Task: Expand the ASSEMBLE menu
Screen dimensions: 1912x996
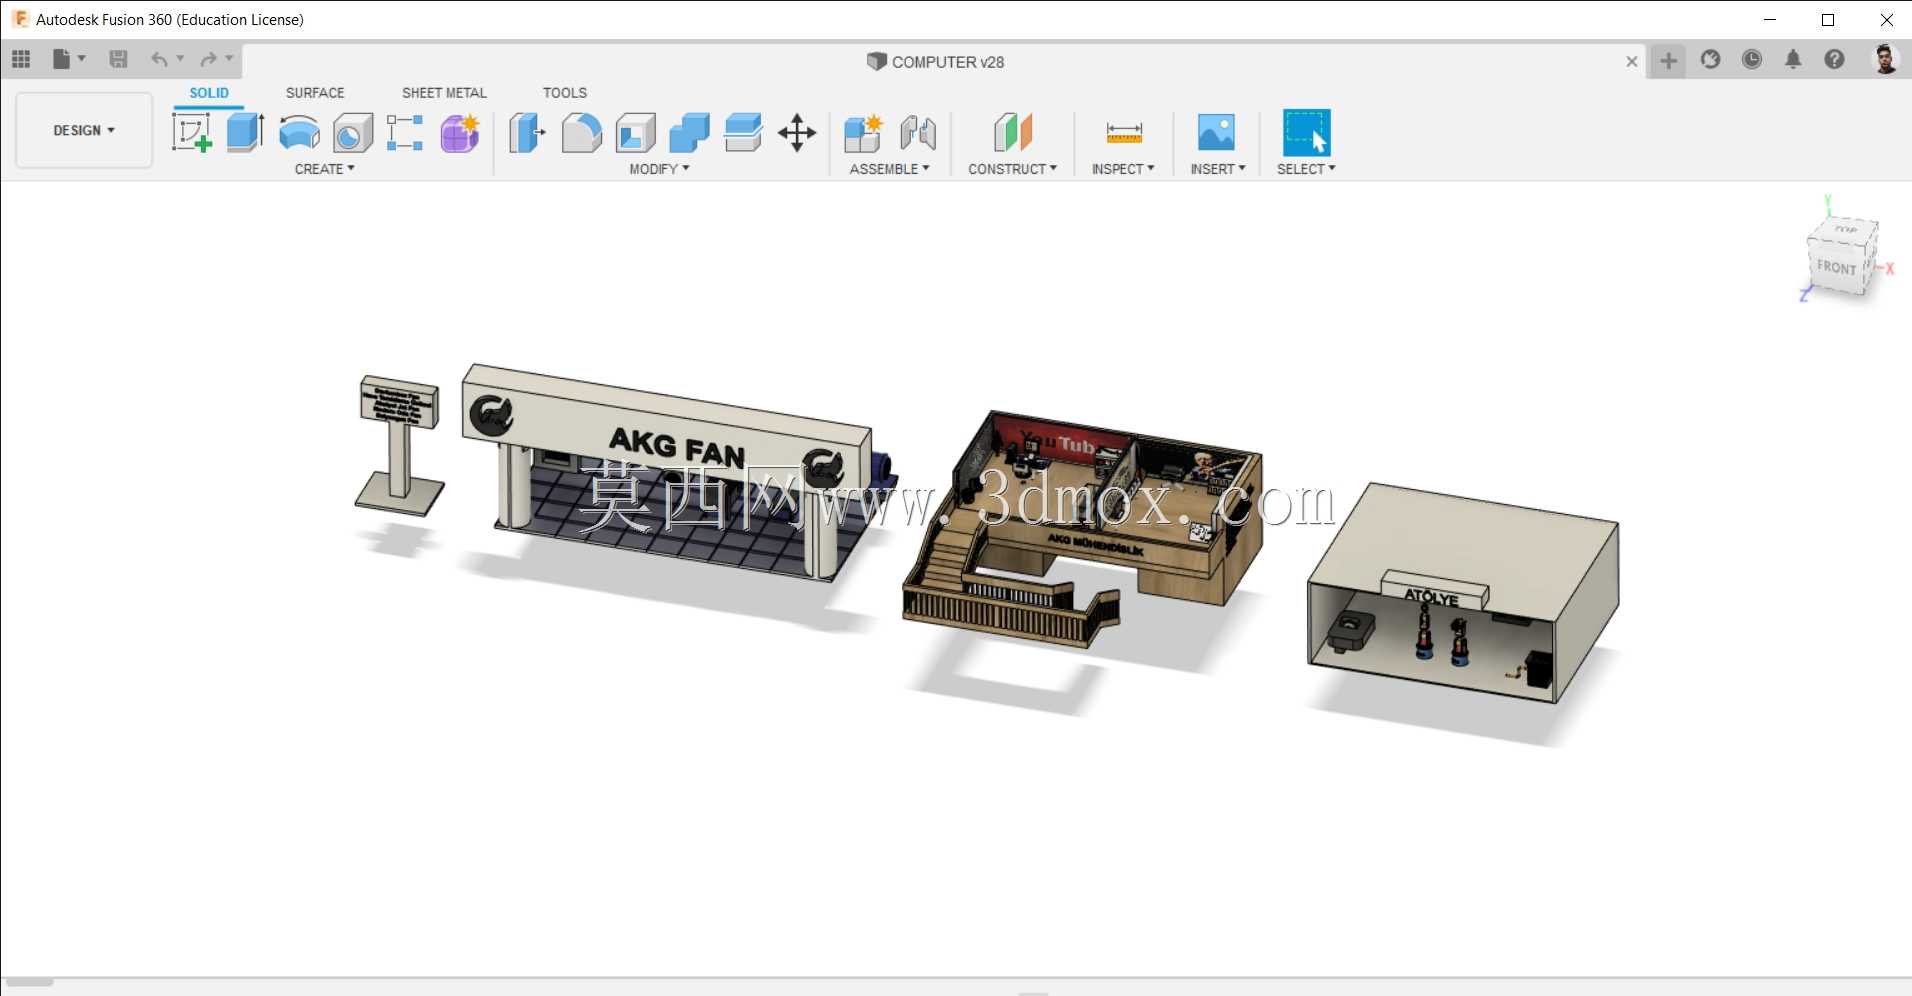Action: (889, 169)
